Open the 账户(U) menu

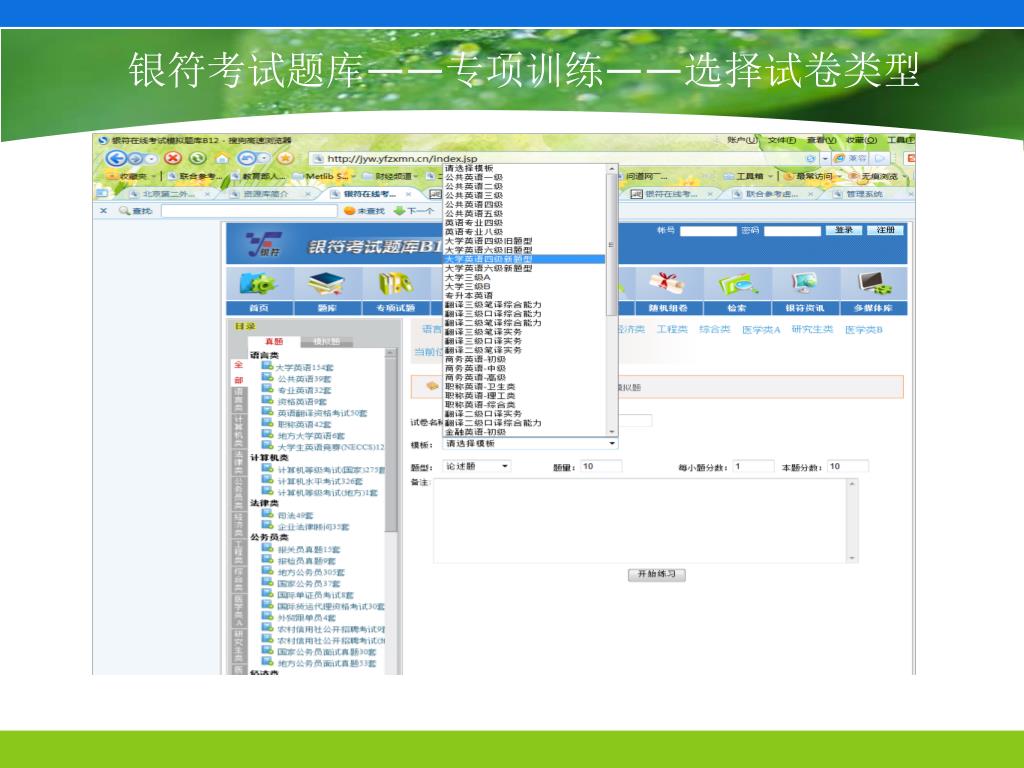point(742,140)
